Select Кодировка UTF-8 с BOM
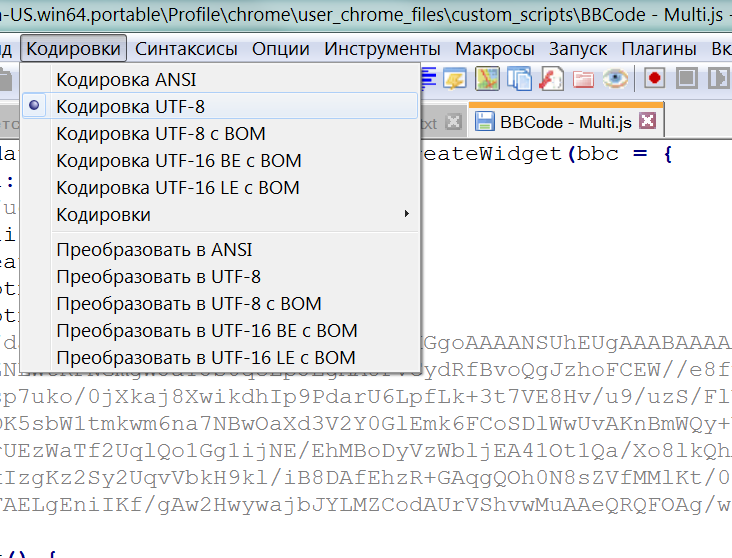The height and width of the screenshot is (558, 732). click(160, 133)
